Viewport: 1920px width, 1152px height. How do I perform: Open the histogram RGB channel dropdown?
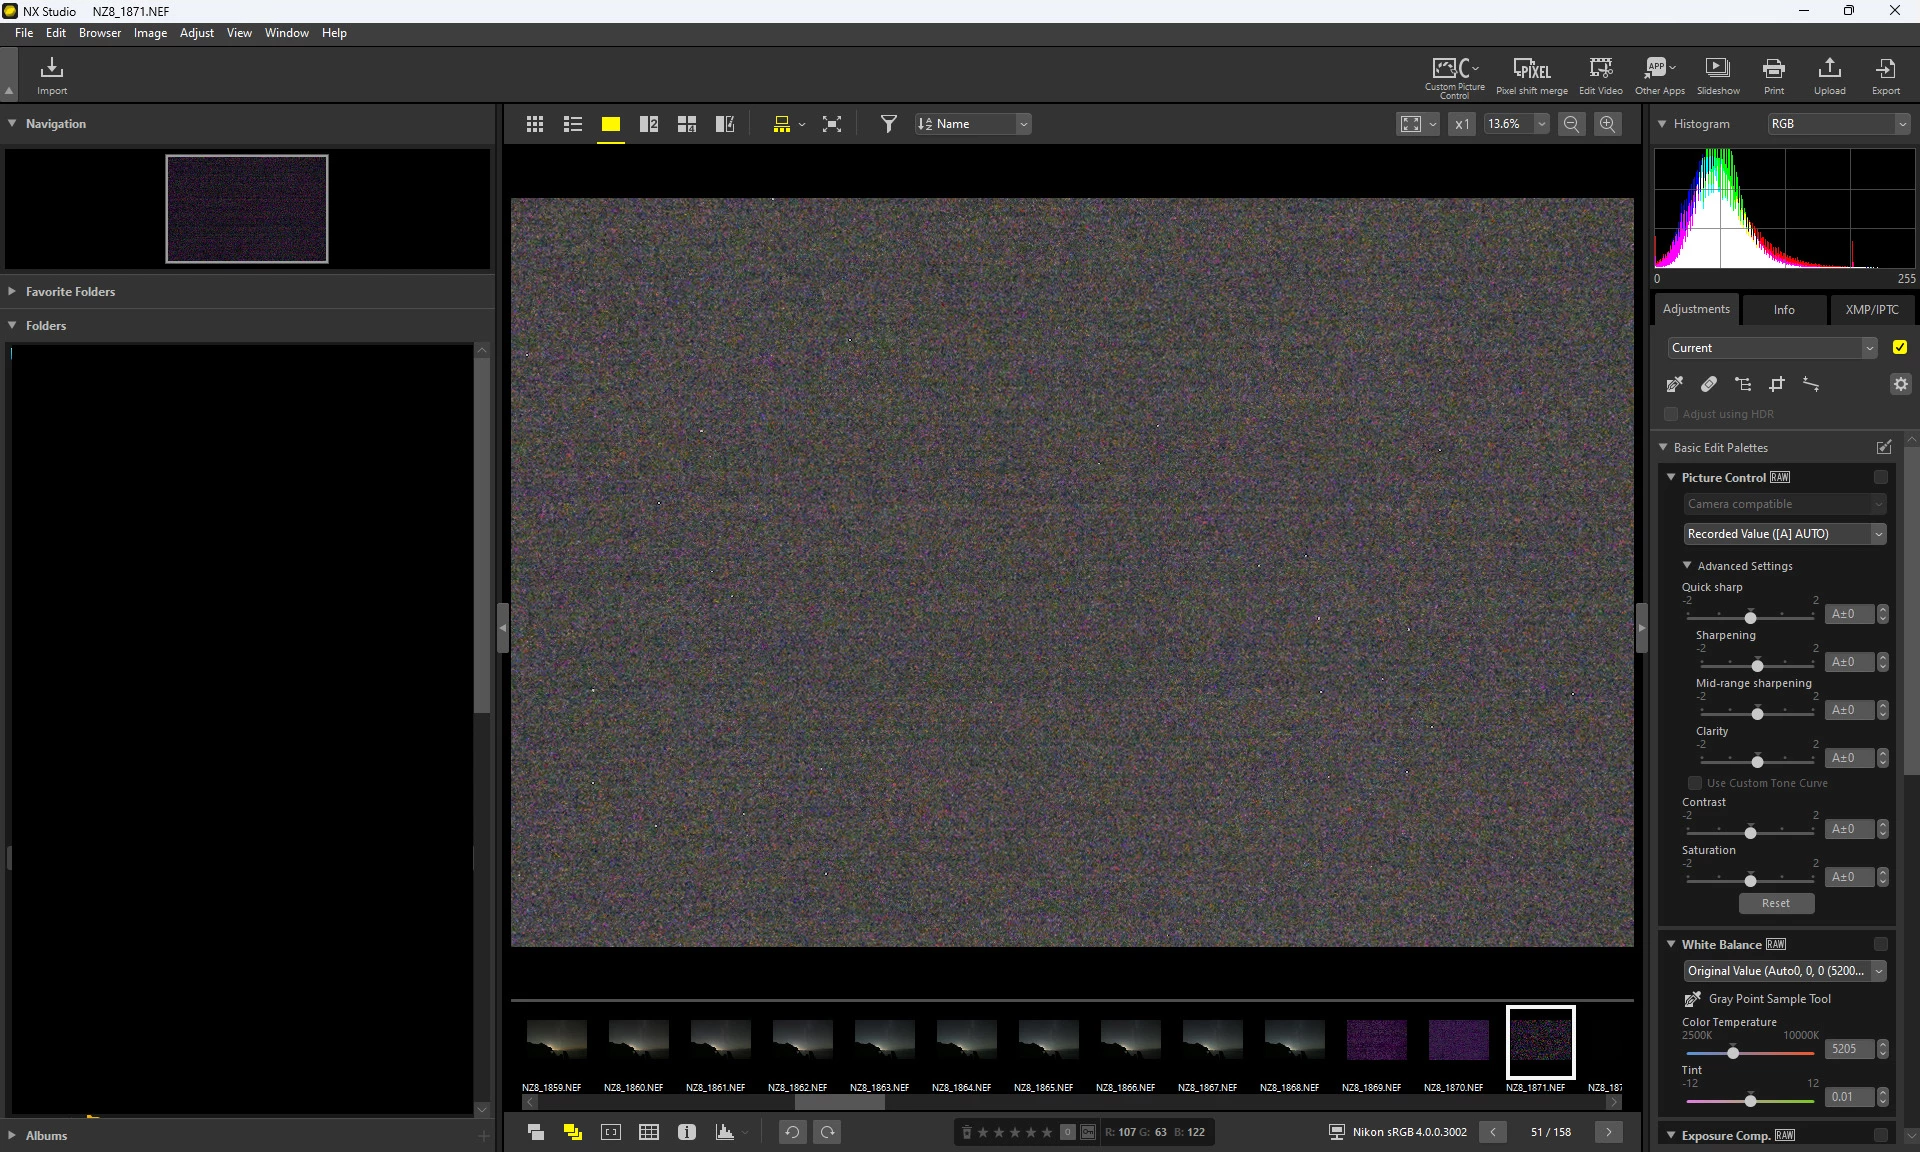point(1838,124)
